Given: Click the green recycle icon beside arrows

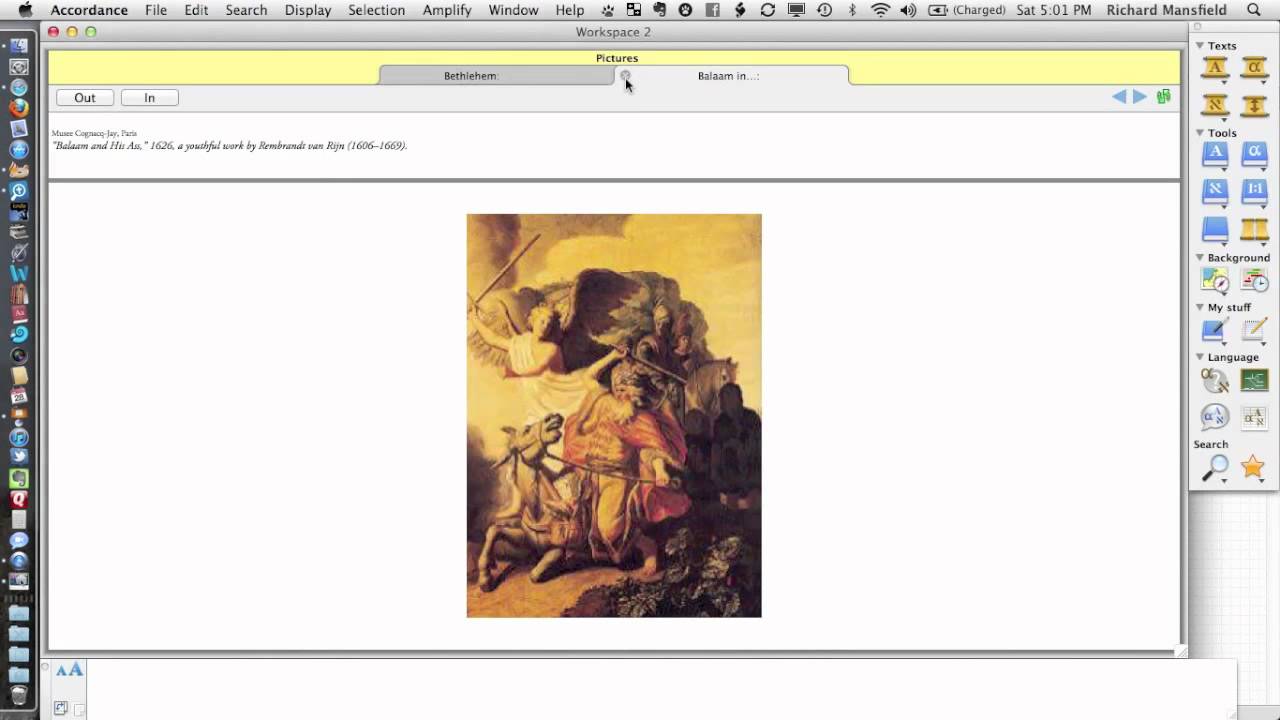Looking at the screenshot, I should coord(1164,97).
